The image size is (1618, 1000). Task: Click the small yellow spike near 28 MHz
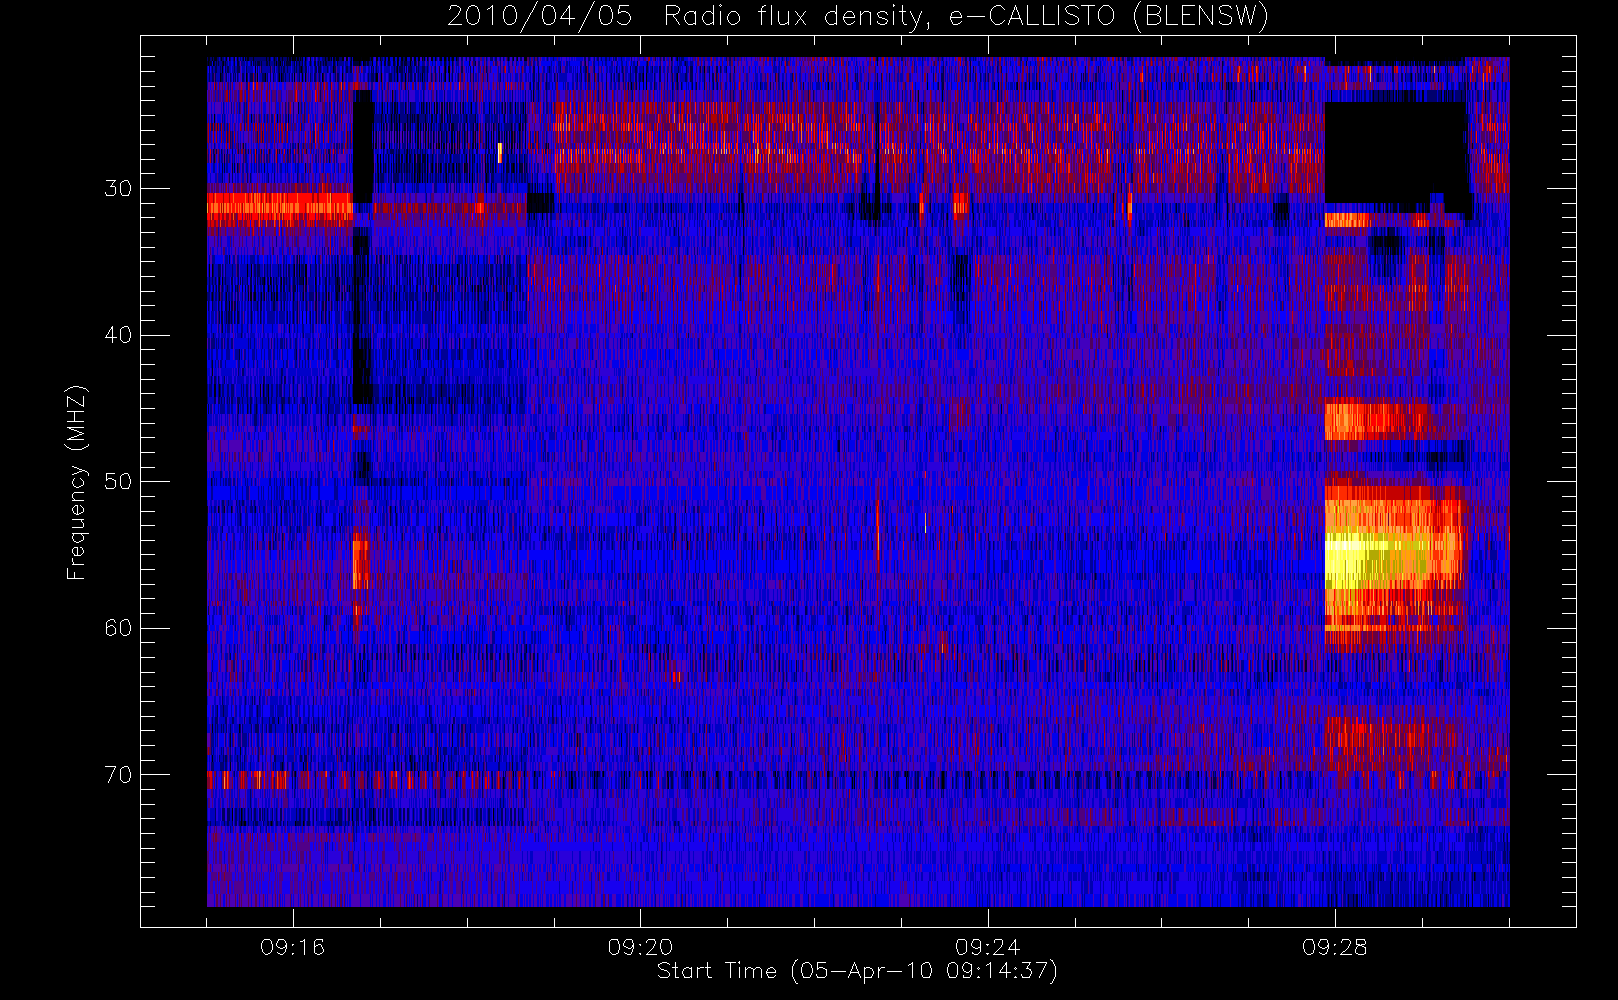[499, 152]
